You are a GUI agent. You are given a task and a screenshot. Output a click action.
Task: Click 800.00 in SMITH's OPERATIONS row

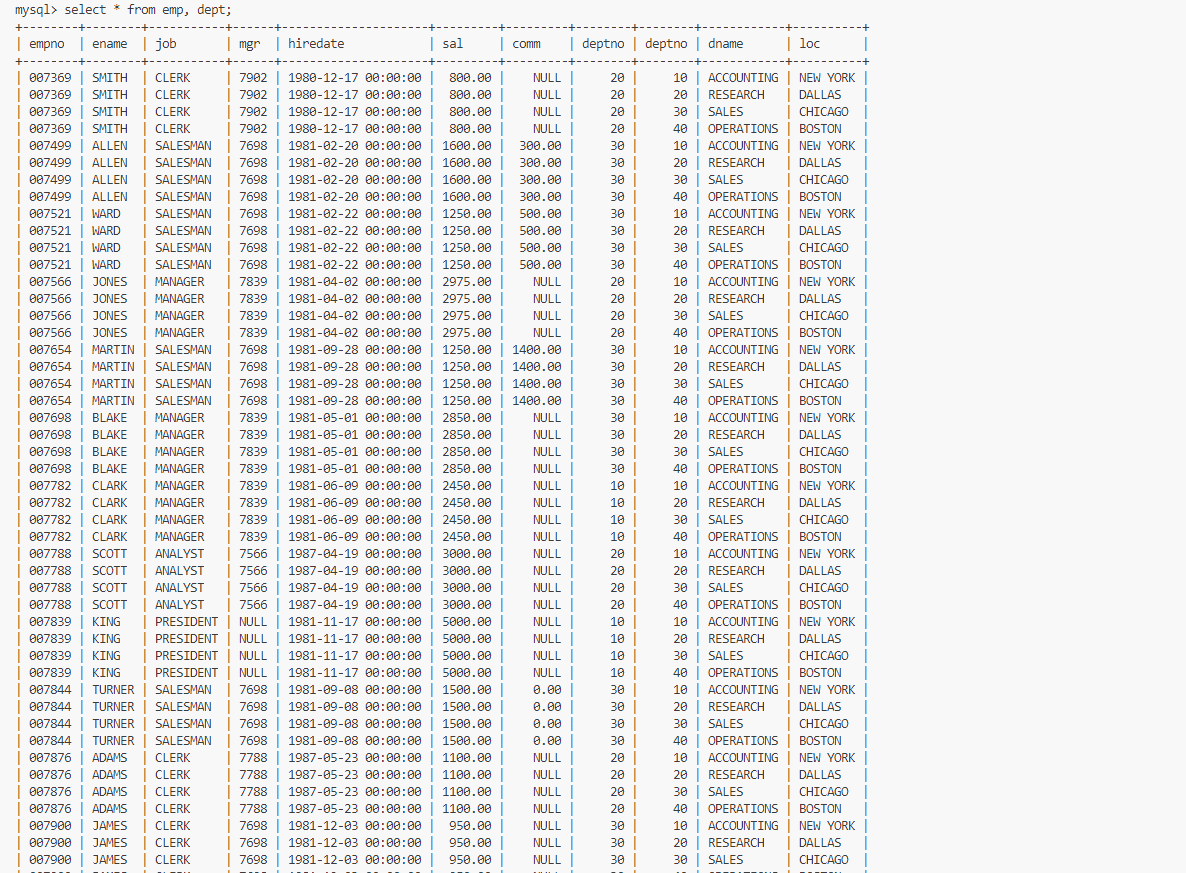[470, 129]
